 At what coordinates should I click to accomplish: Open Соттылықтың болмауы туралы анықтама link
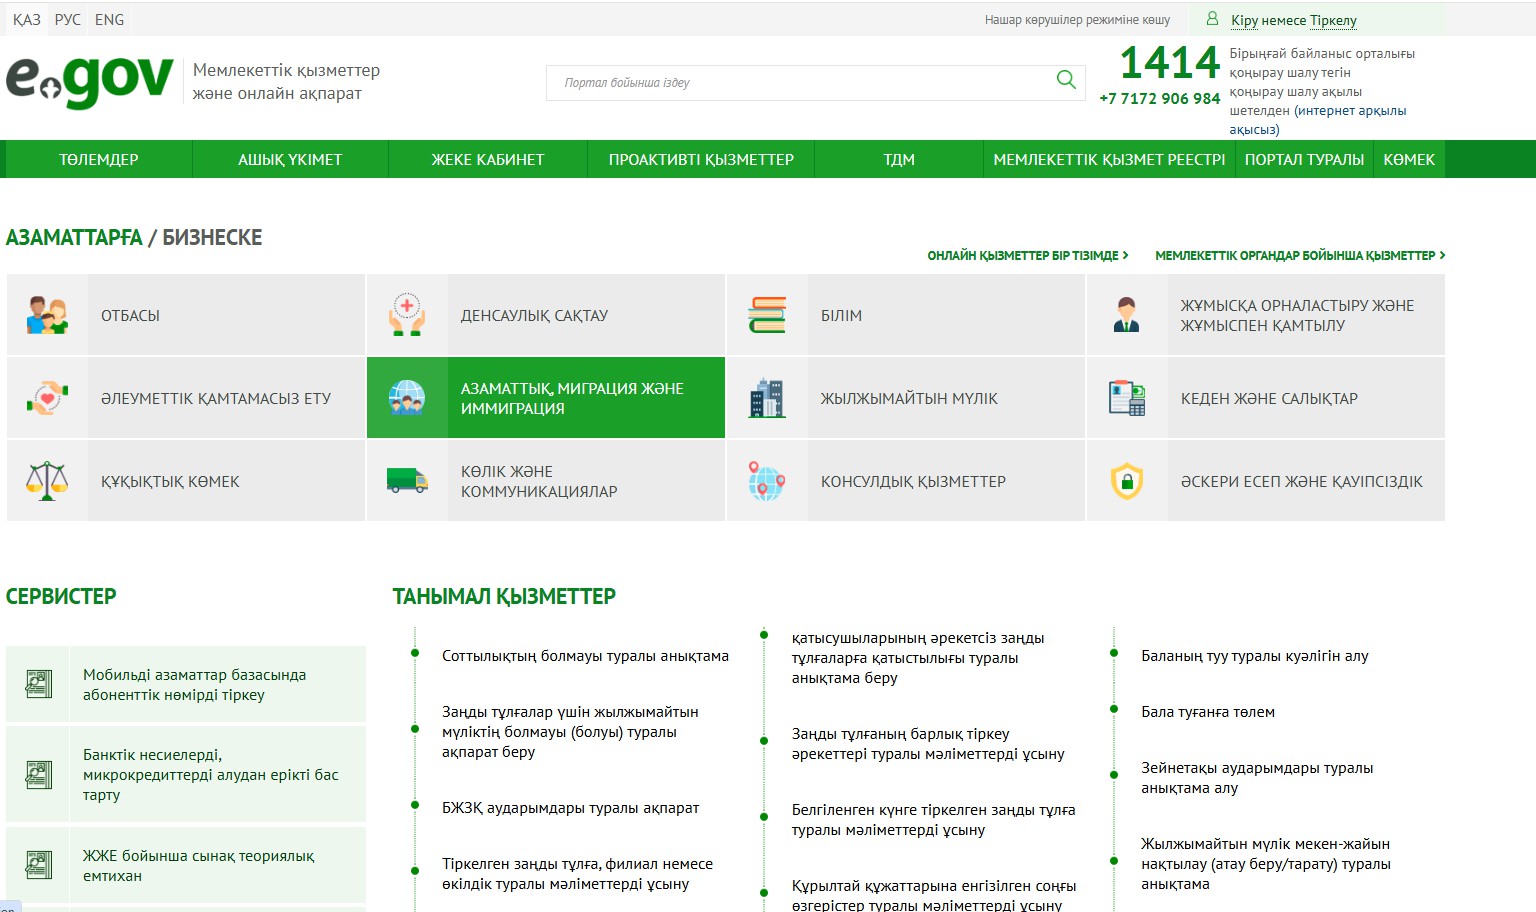[585, 656]
